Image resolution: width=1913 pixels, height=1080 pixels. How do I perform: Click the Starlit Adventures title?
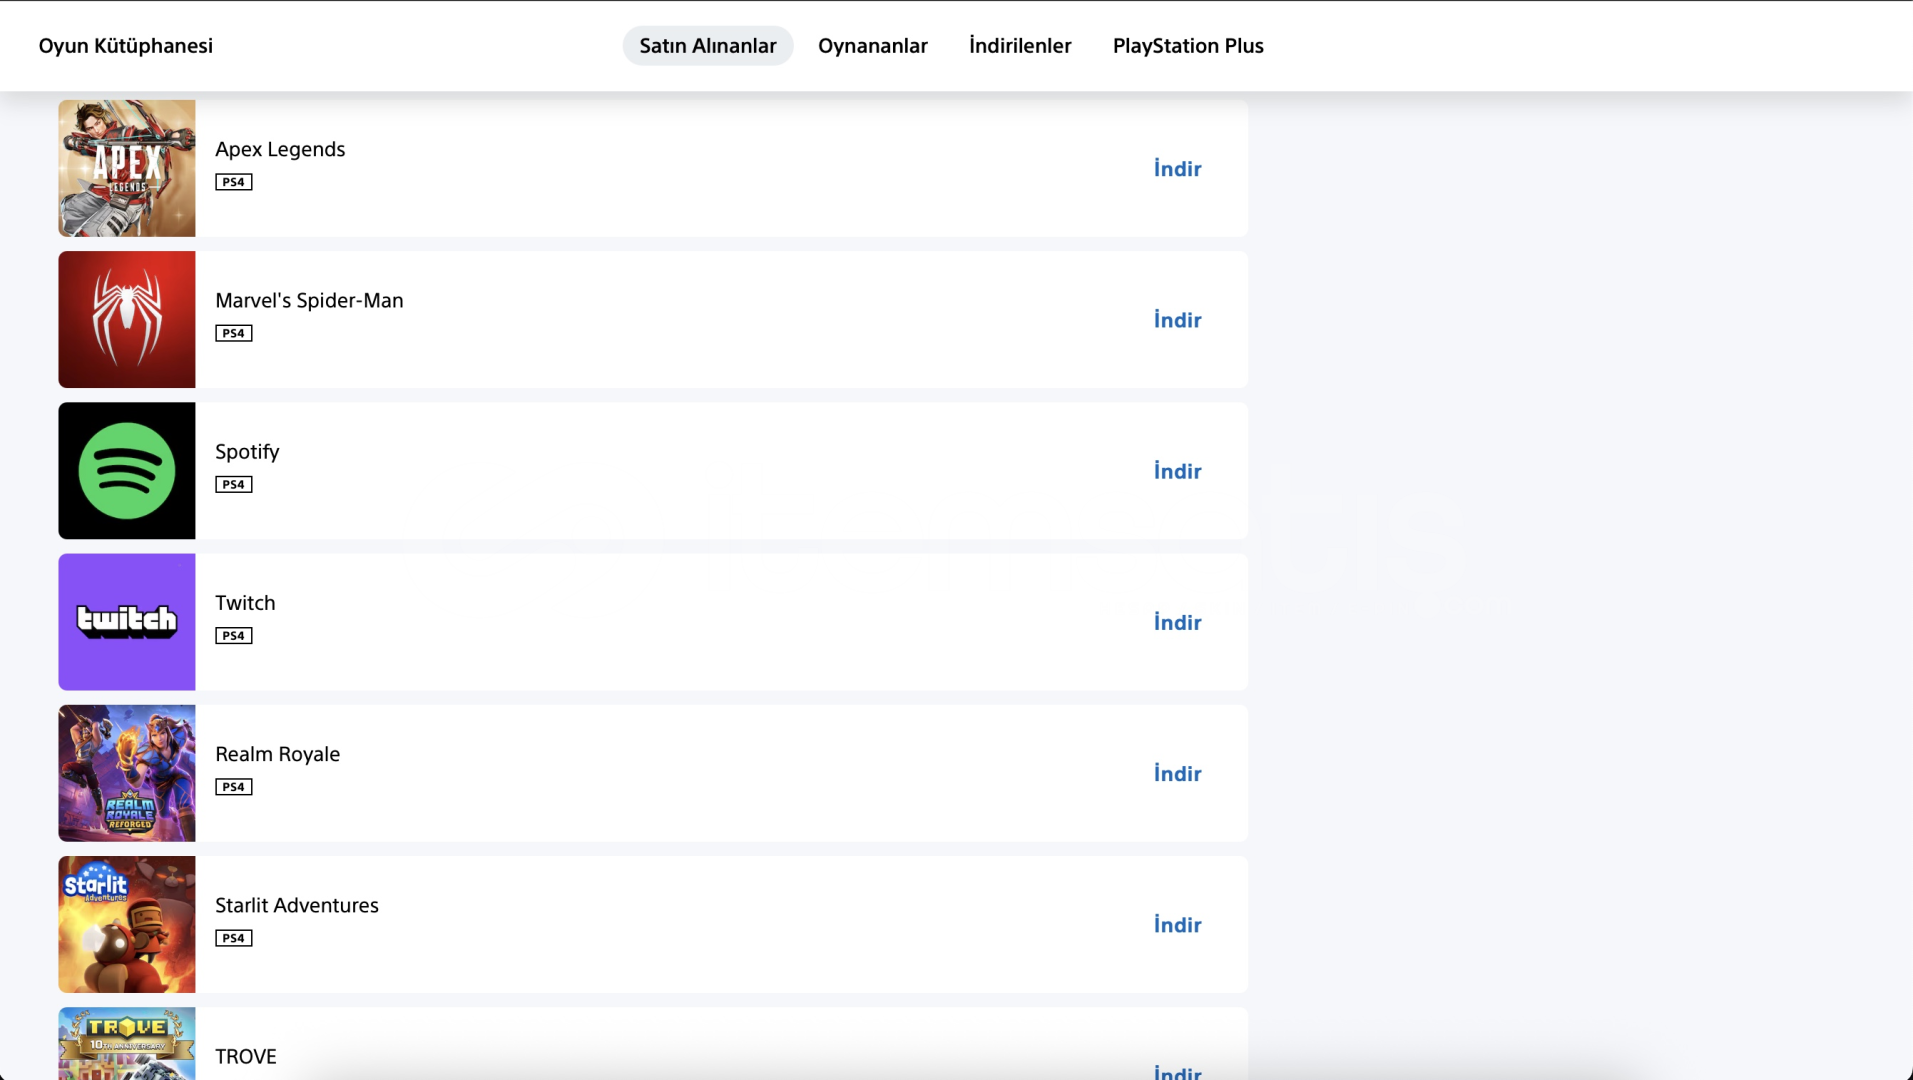(297, 905)
